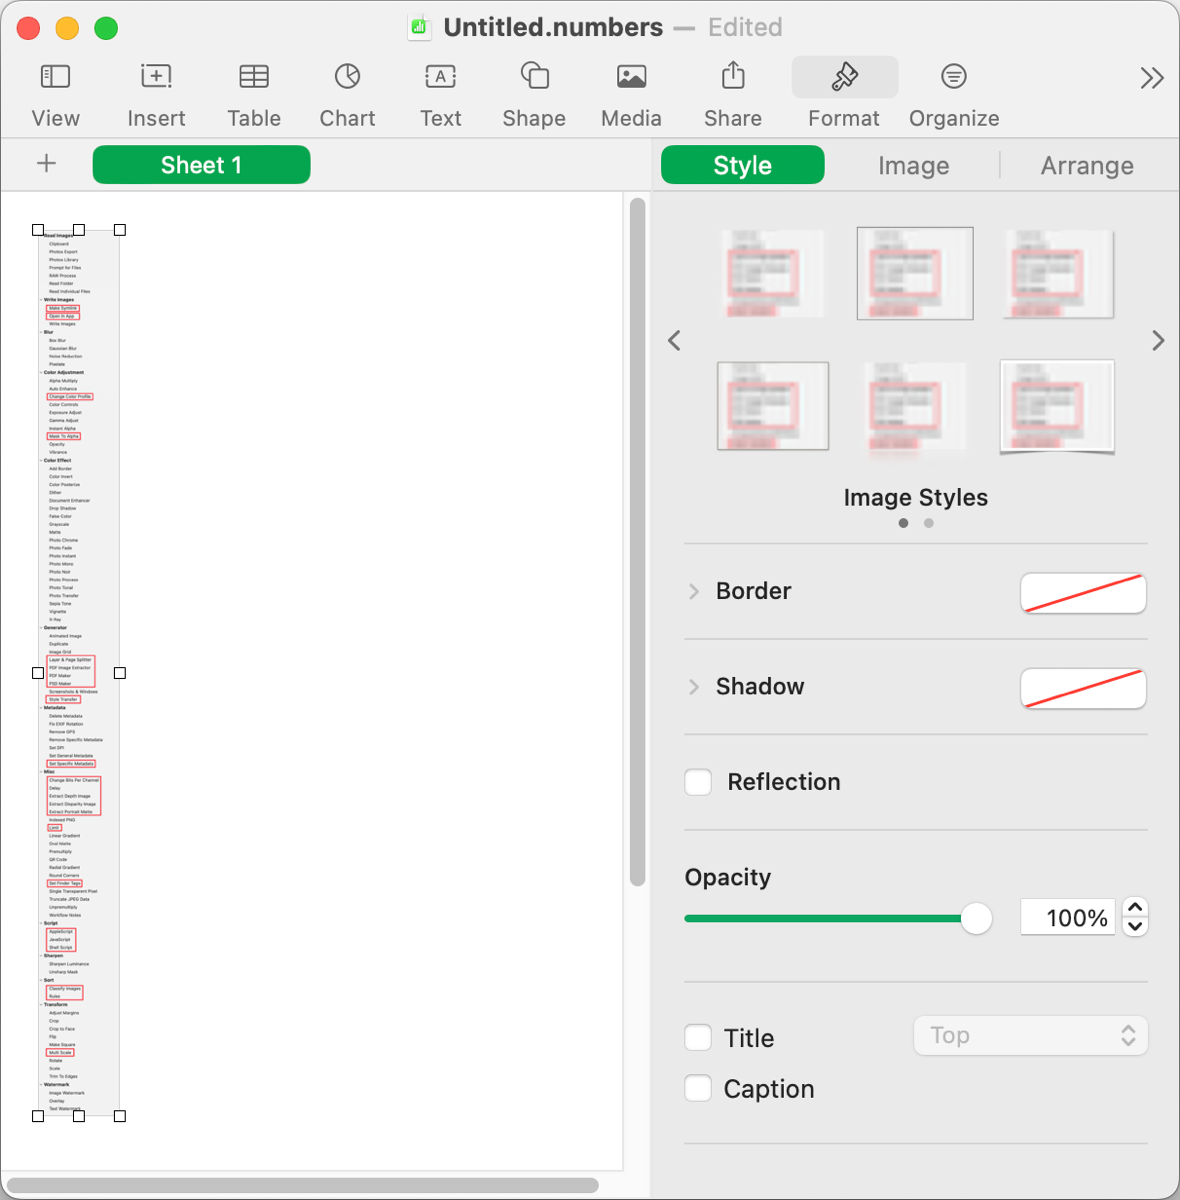Screen dimensions: 1180x1200
Task: Open the Organize panel icon
Action: pos(953,77)
